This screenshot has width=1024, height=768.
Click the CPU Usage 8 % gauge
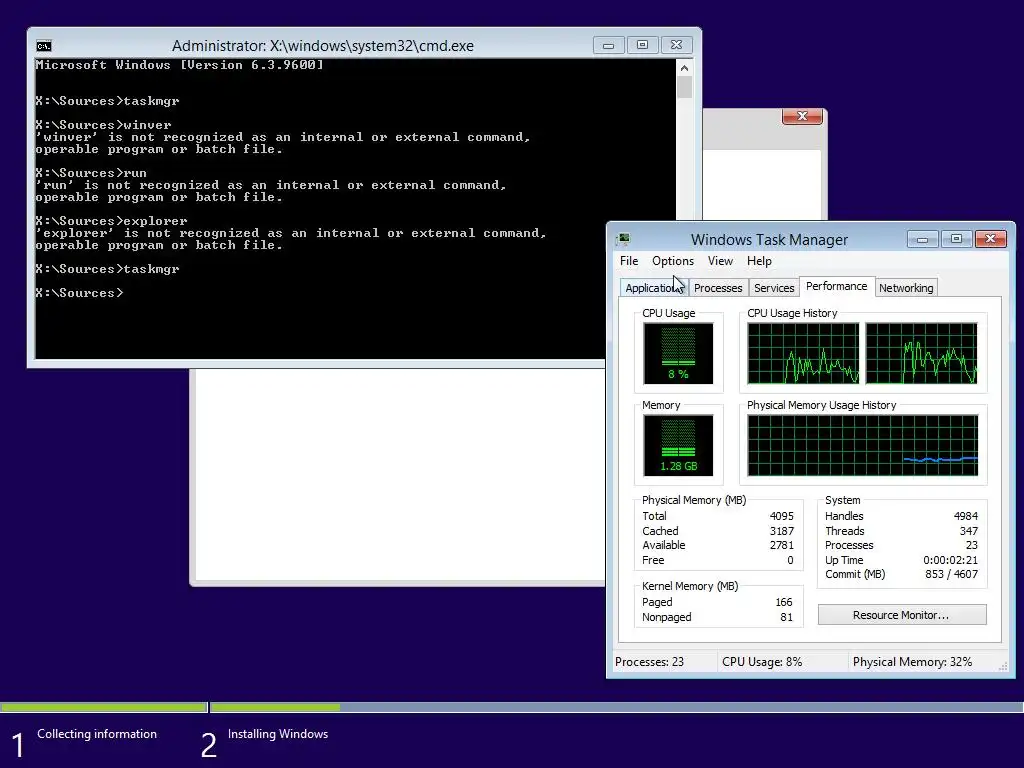tap(678, 353)
